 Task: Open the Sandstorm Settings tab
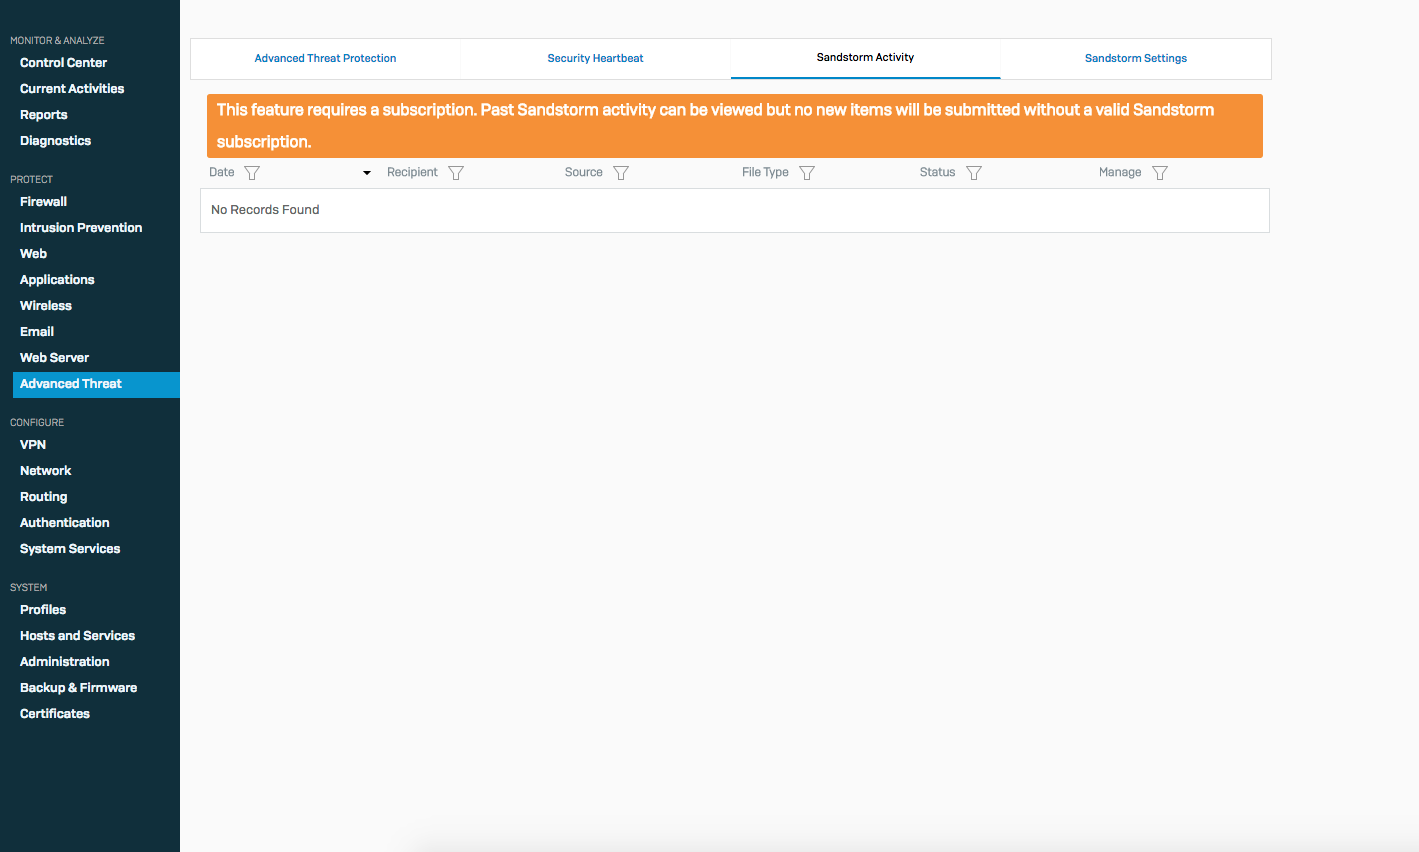(1135, 58)
